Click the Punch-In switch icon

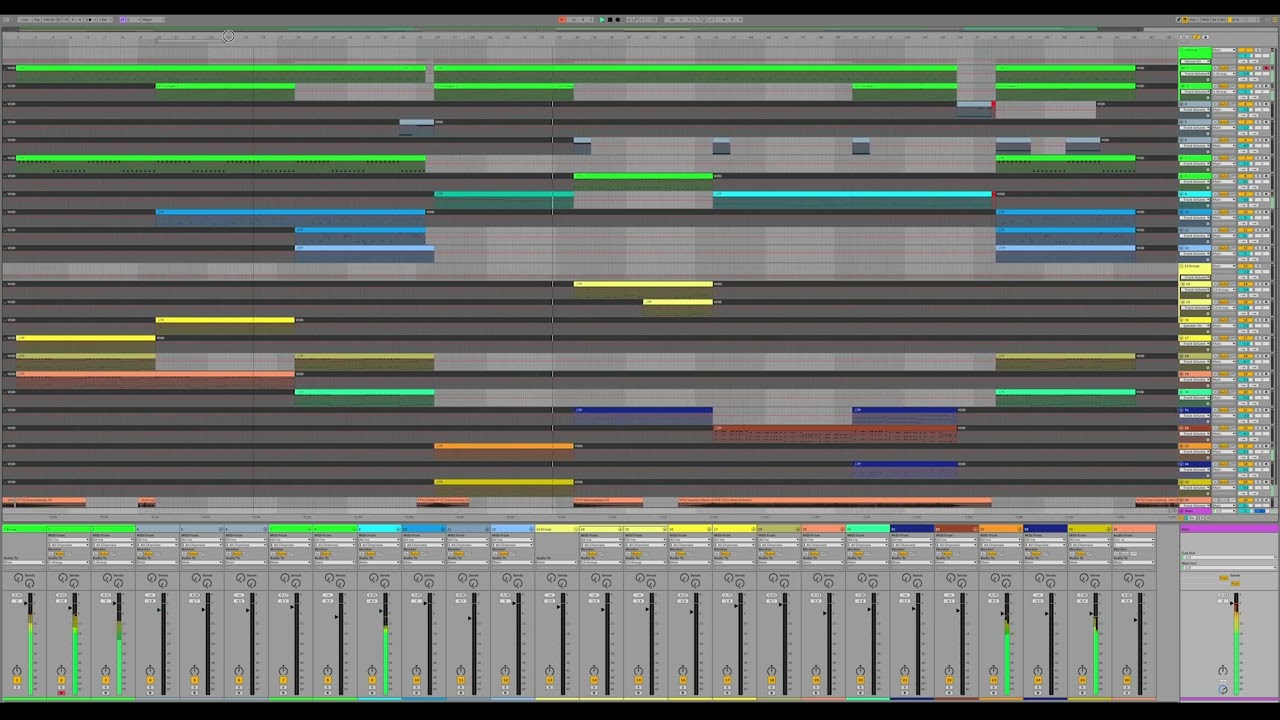[x=696, y=20]
